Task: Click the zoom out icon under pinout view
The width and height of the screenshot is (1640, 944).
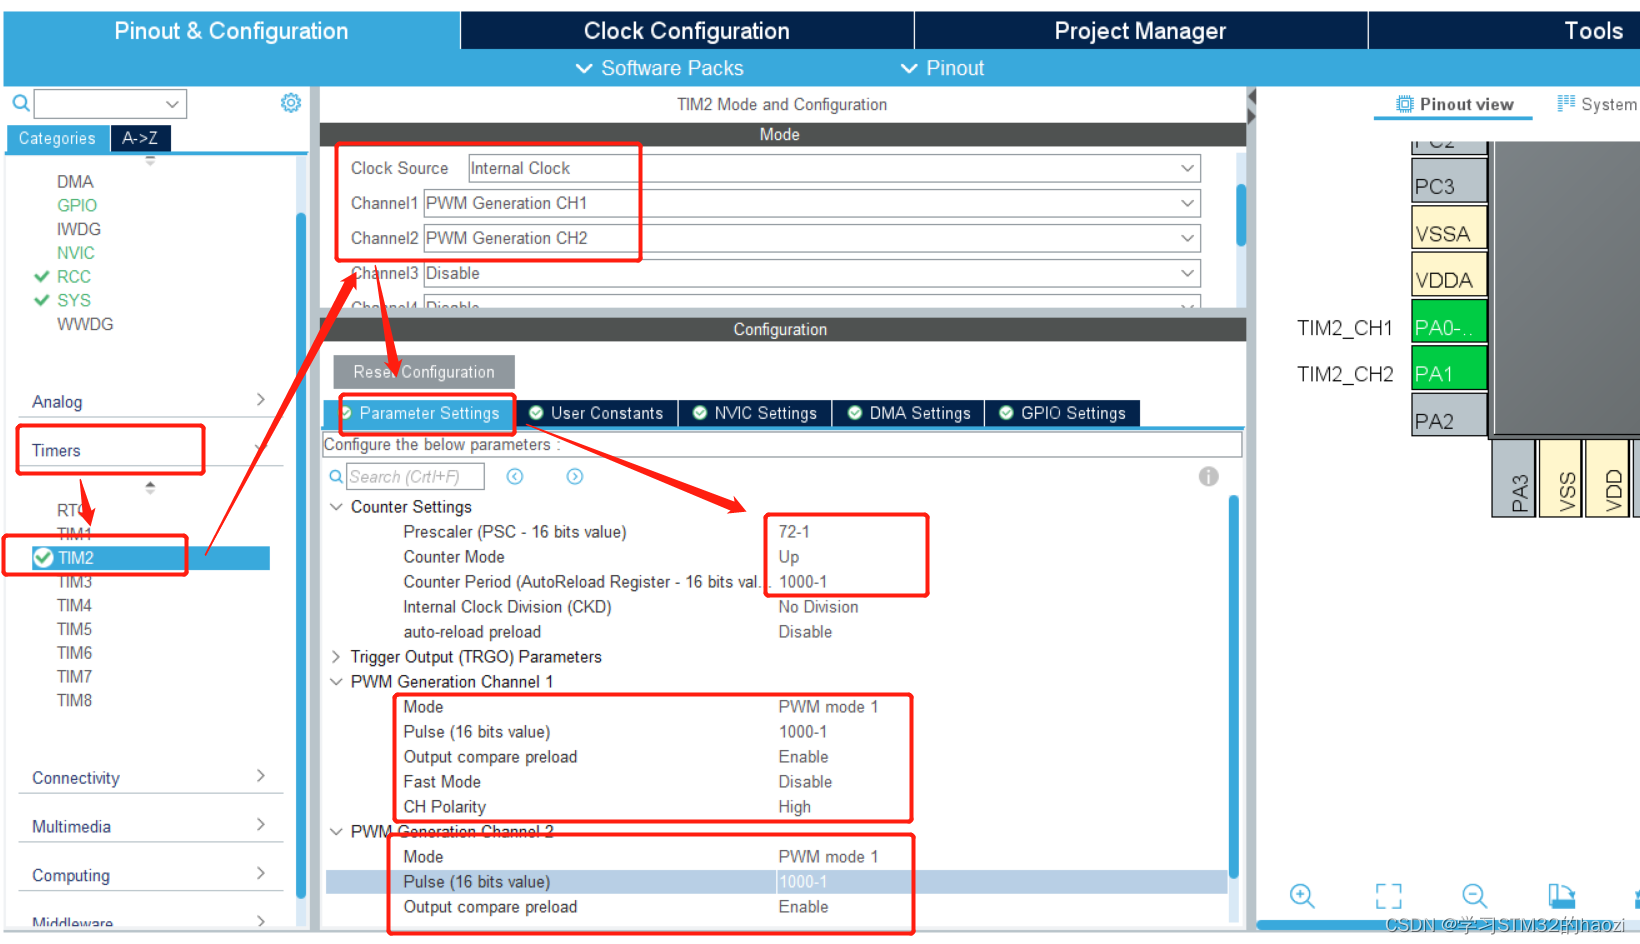Action: coord(1475,896)
